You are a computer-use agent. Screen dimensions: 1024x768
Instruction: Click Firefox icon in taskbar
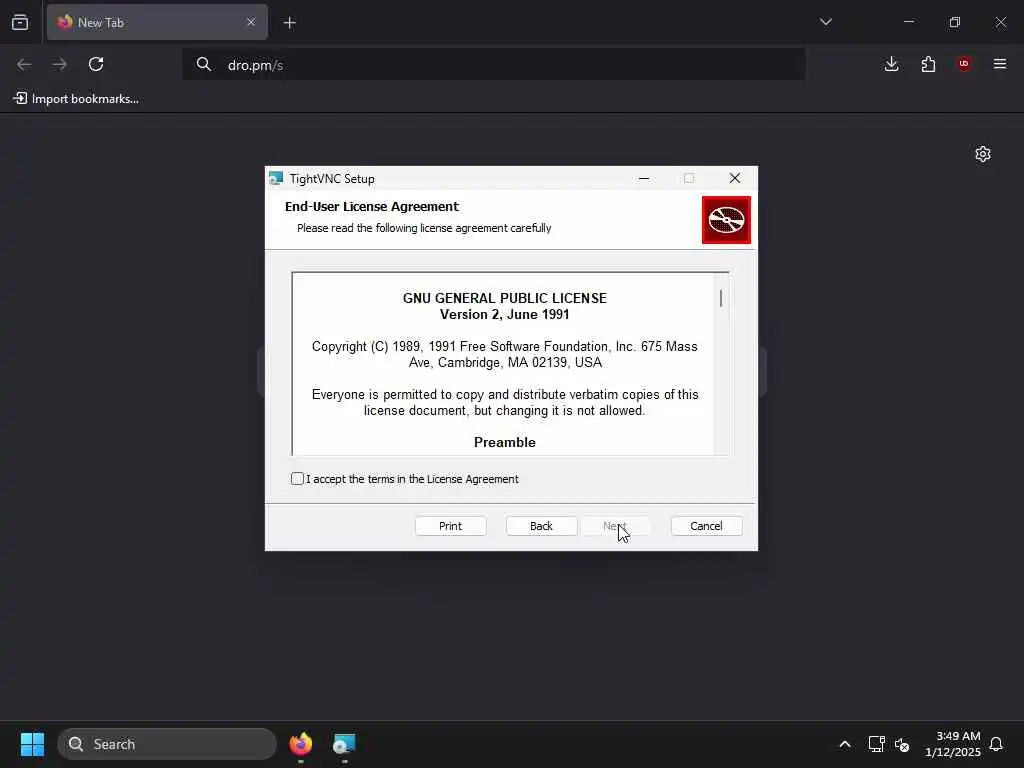pyautogui.click(x=301, y=744)
